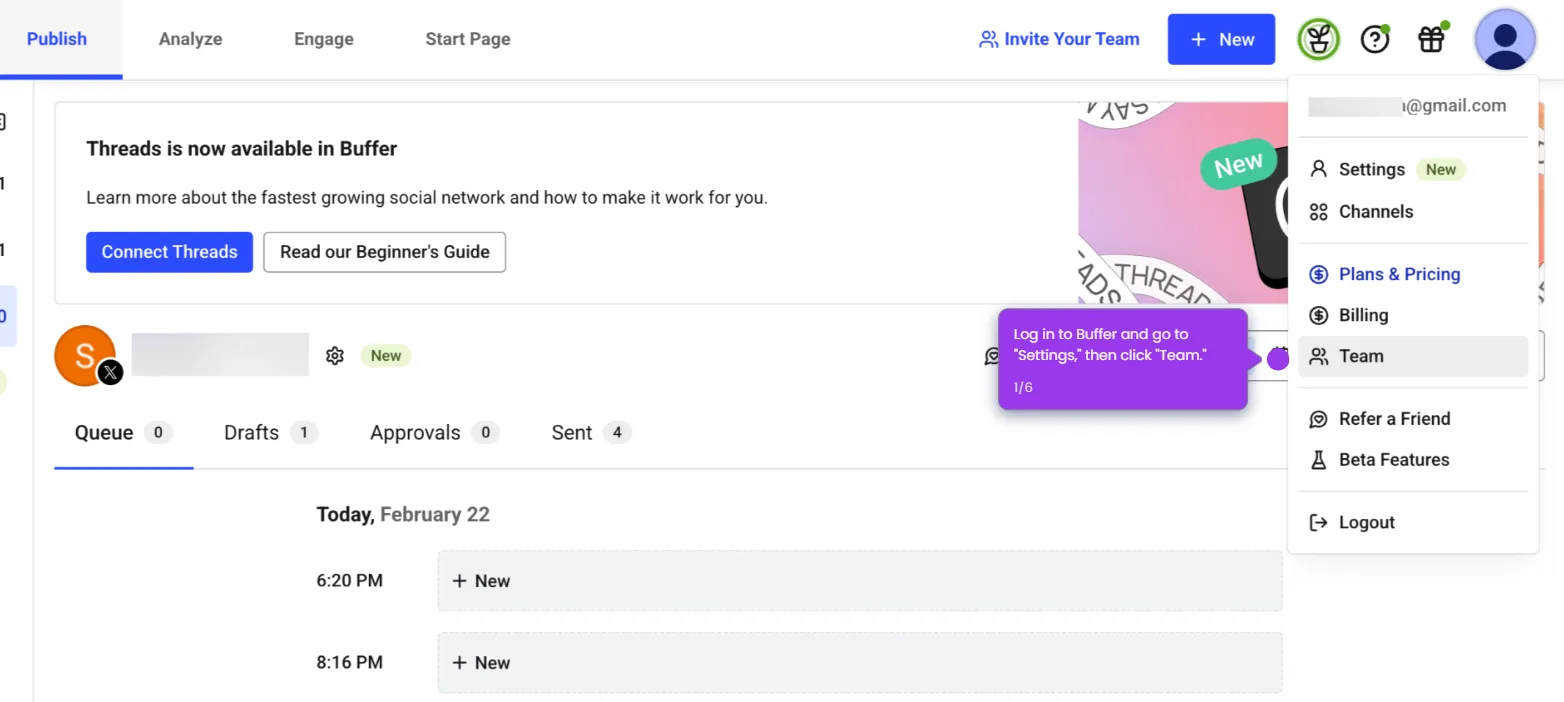Open the plant streak icon in header
Screen dimensions: 1564x702
click(x=1318, y=40)
